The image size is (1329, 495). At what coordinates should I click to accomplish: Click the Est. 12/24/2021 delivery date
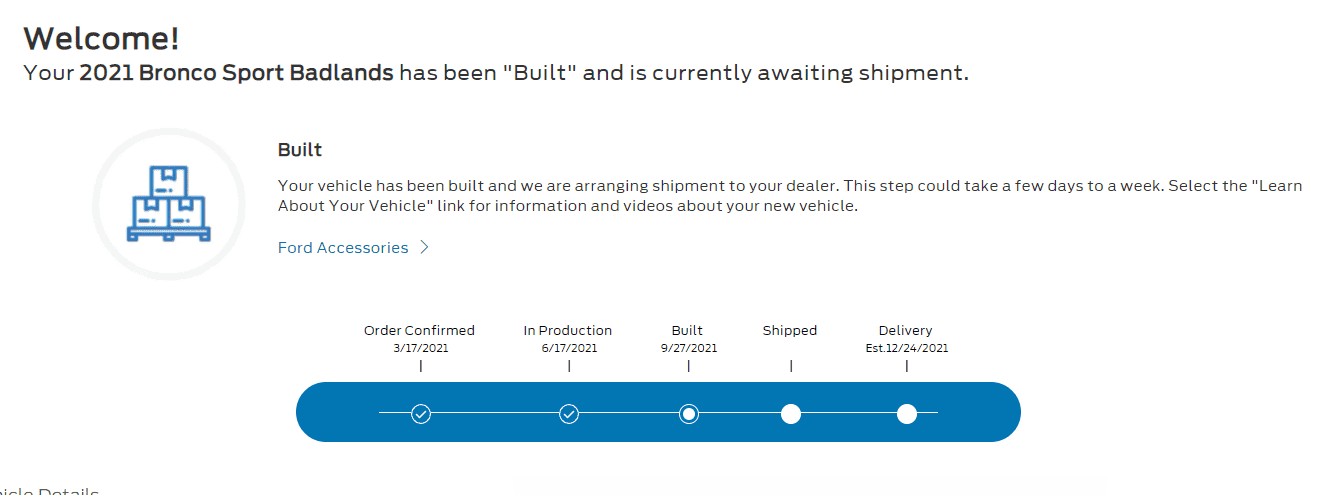[x=907, y=348]
